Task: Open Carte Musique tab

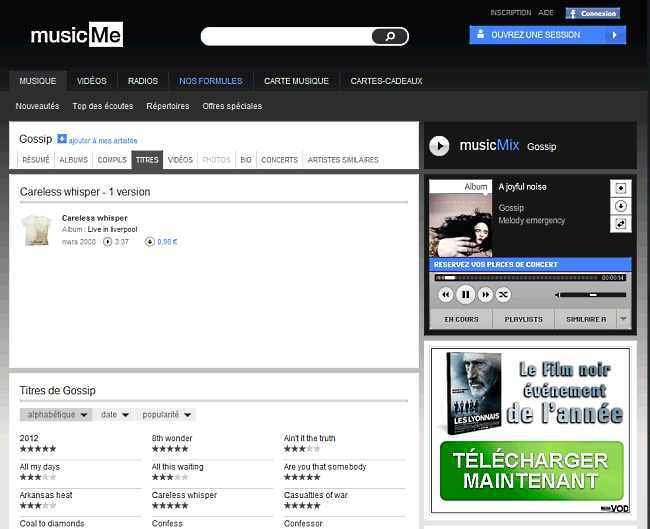Action: pos(296,81)
